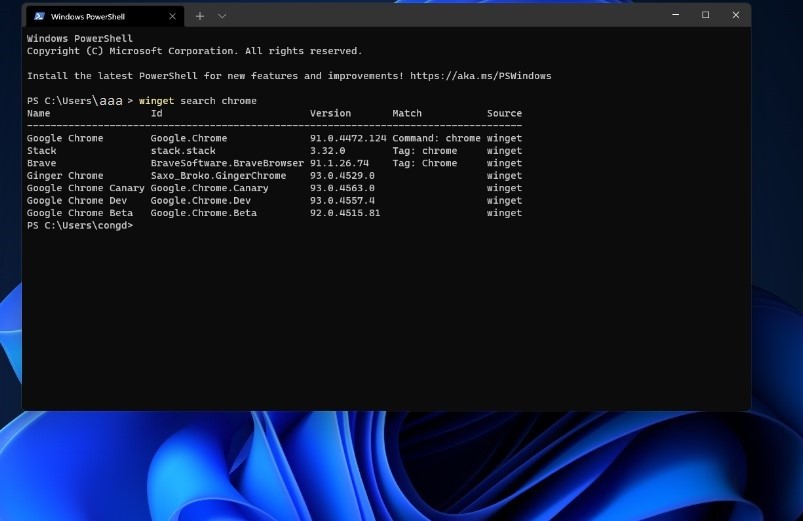Image resolution: width=803 pixels, height=521 pixels.
Task: Expand the new tab profile dropdown
Action: (222, 16)
